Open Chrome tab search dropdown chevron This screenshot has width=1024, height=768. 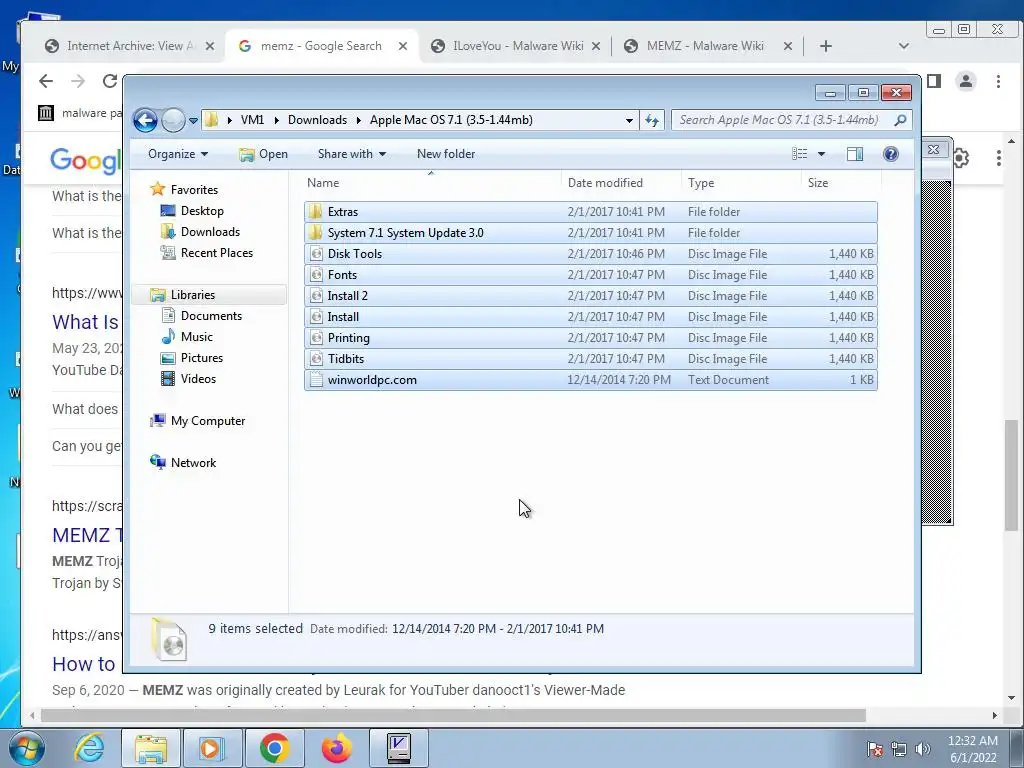pyautogui.click(x=904, y=46)
